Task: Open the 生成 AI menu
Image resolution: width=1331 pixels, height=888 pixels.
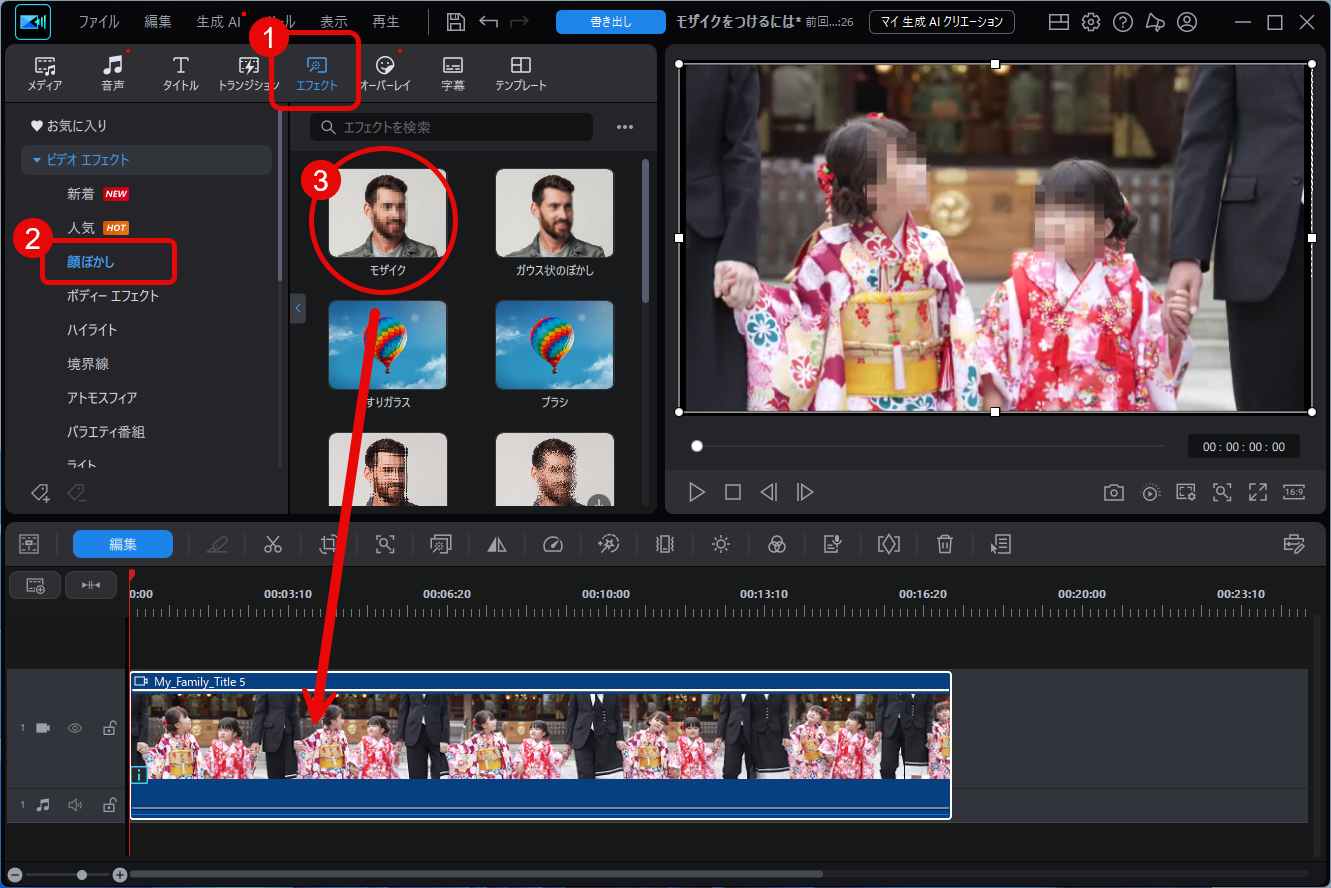Action: pyautogui.click(x=218, y=21)
